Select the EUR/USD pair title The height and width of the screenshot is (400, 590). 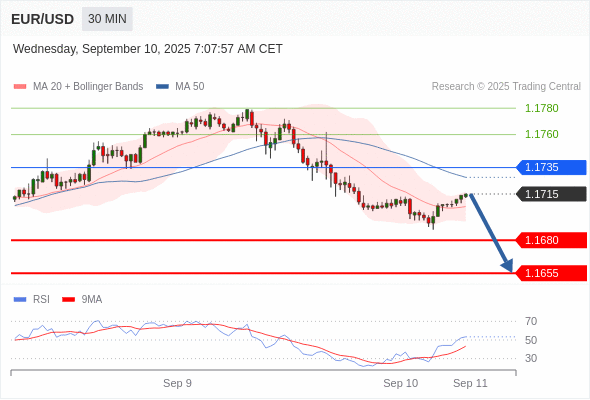click(43, 19)
